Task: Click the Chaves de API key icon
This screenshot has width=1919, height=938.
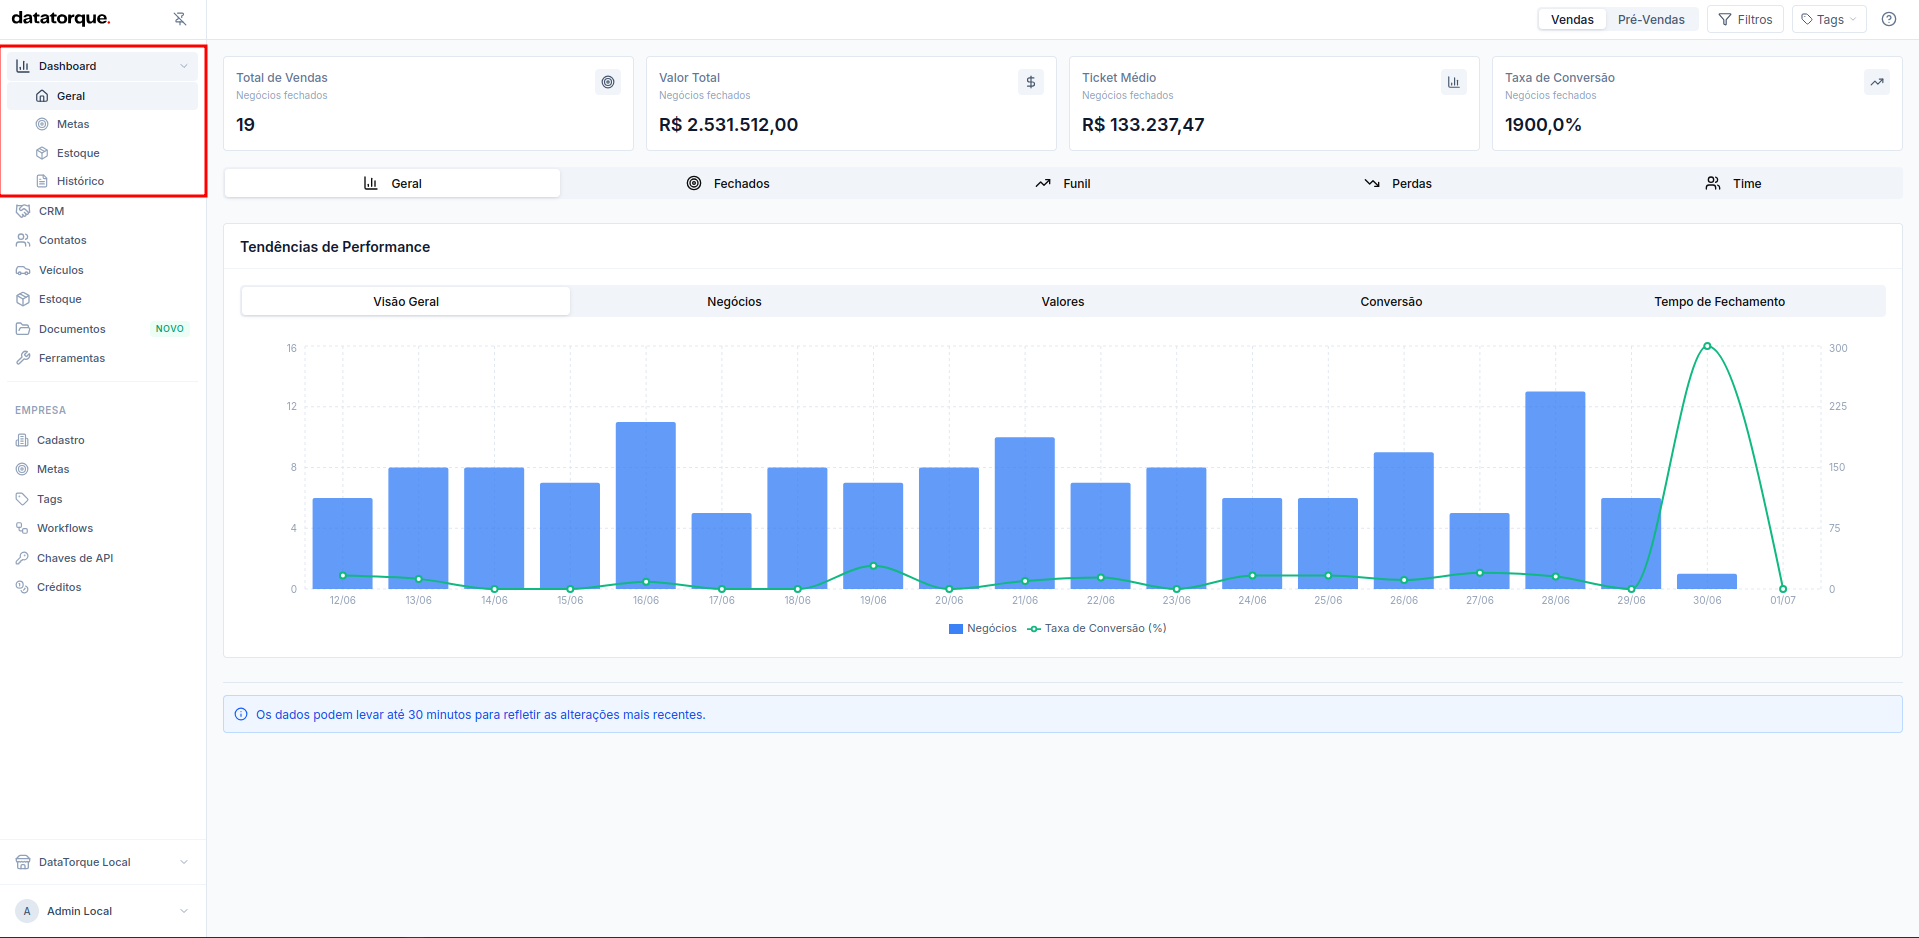Action: pyautogui.click(x=22, y=558)
